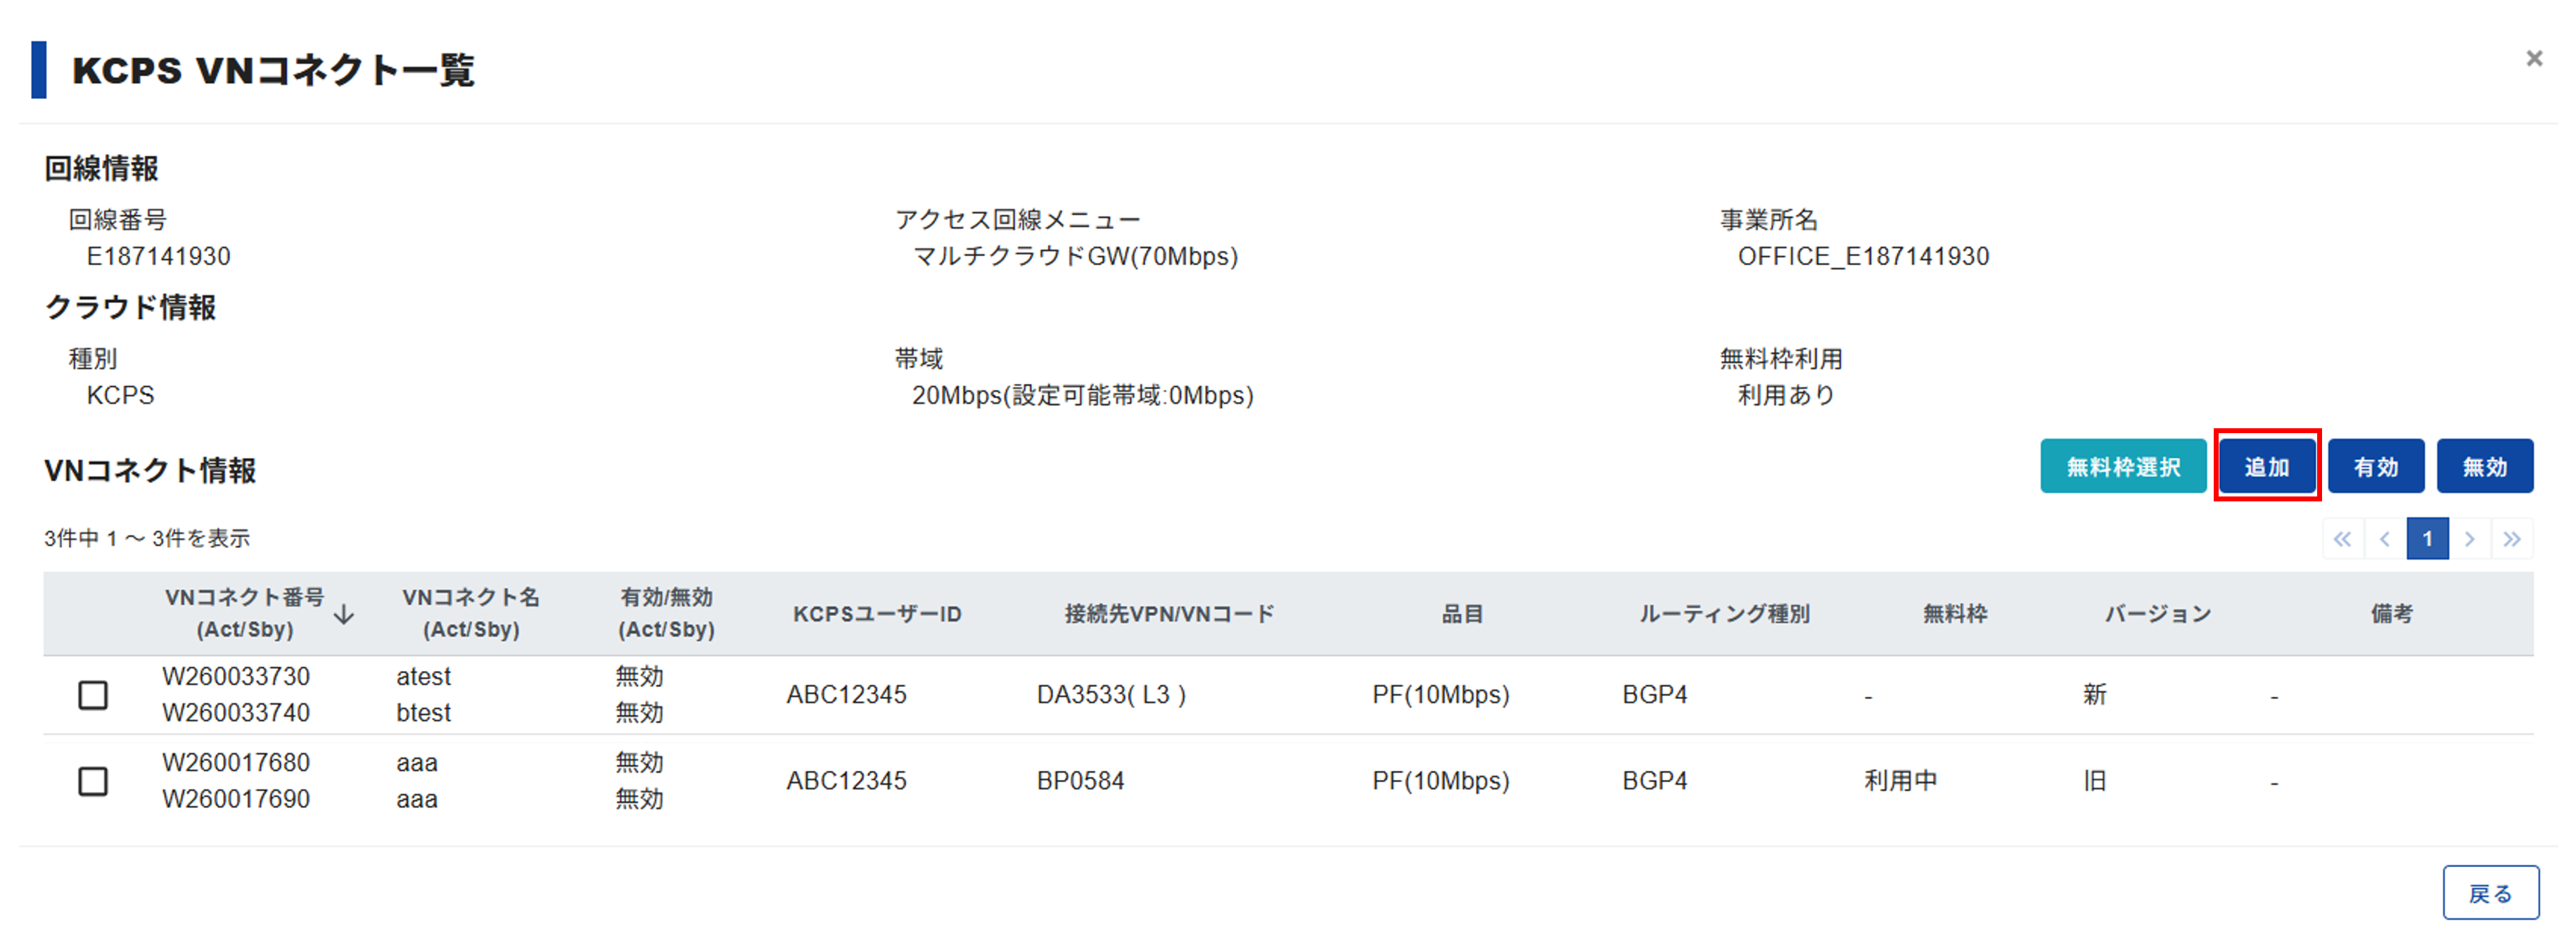2576x943 pixels.
Task: Click the 有効/無効 column header
Action: pos(666,613)
